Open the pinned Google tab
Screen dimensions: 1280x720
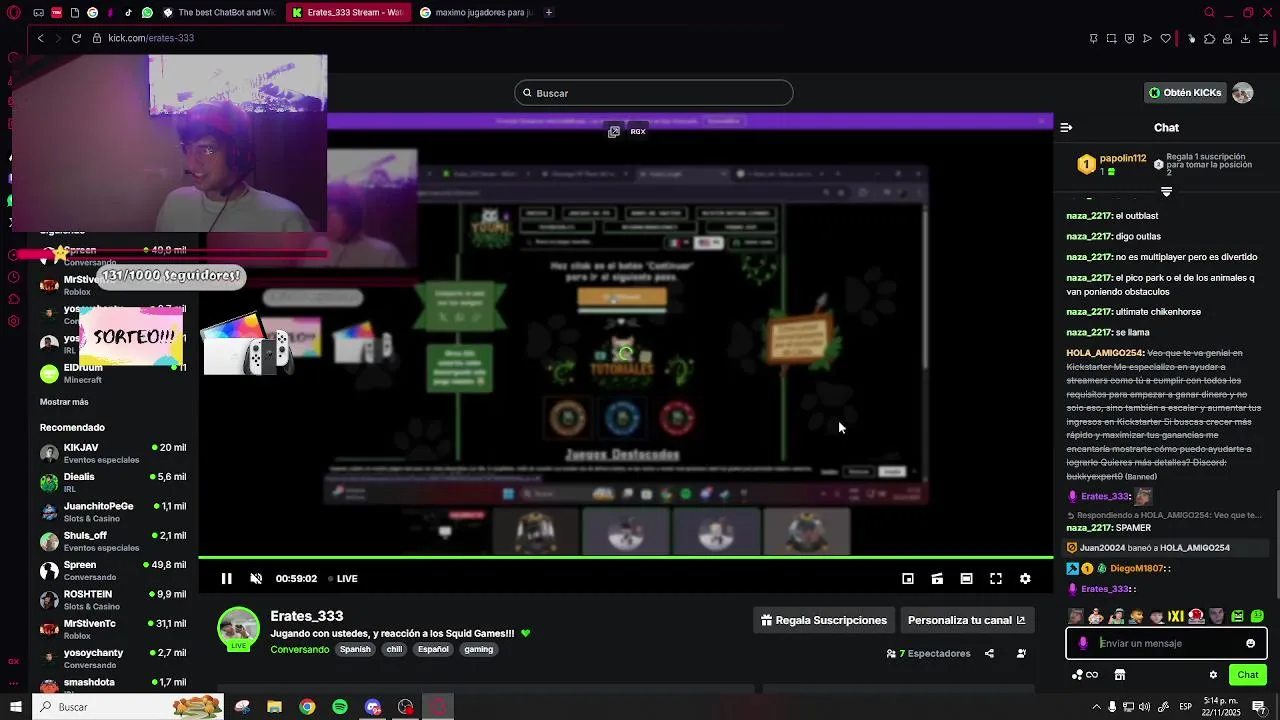(x=92, y=12)
